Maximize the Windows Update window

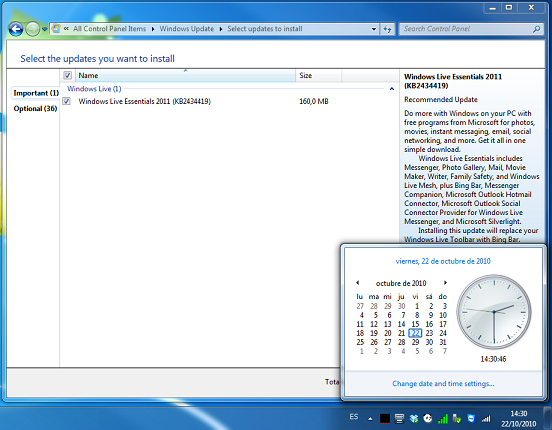[509, 7]
